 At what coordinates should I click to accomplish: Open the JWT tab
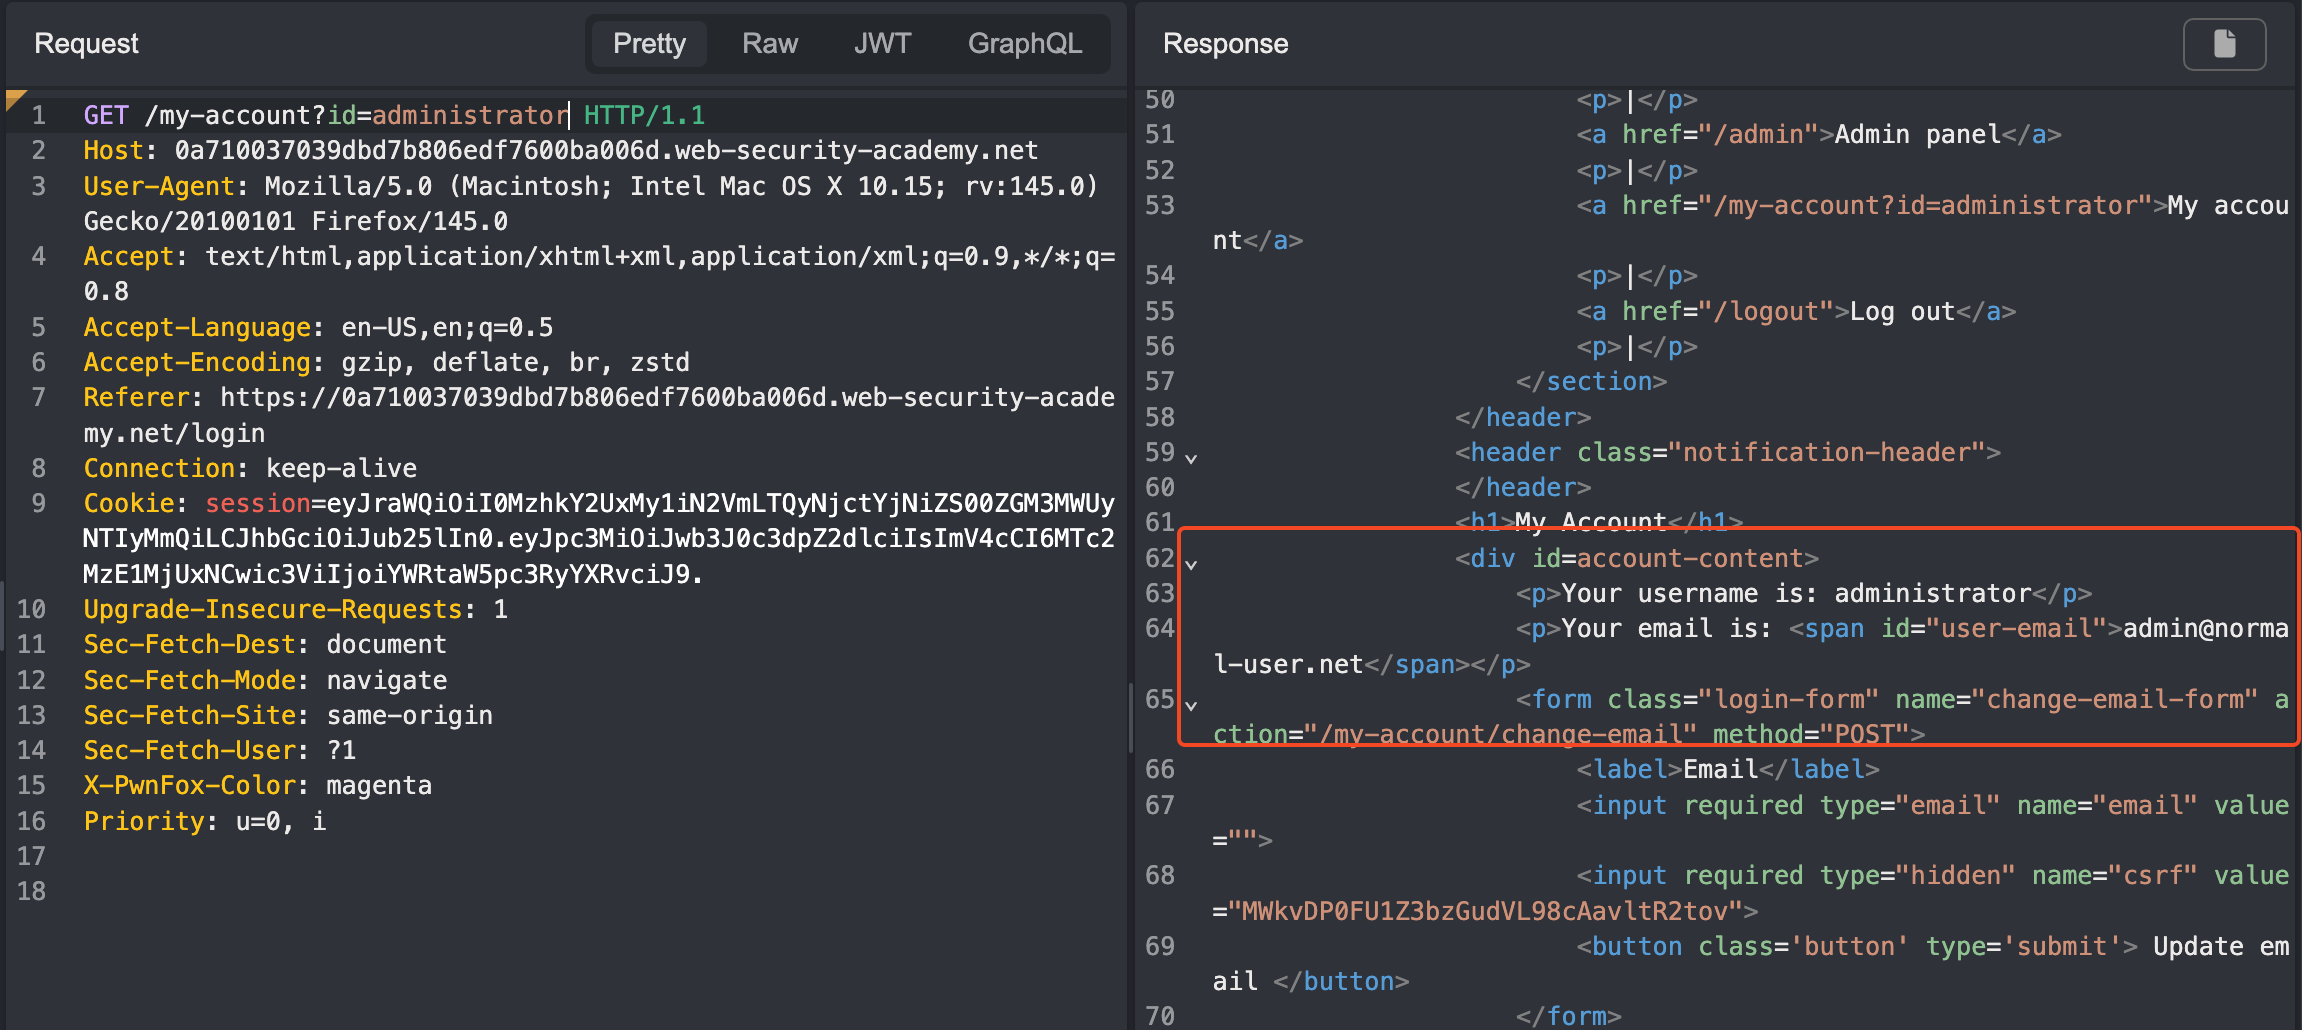(882, 44)
